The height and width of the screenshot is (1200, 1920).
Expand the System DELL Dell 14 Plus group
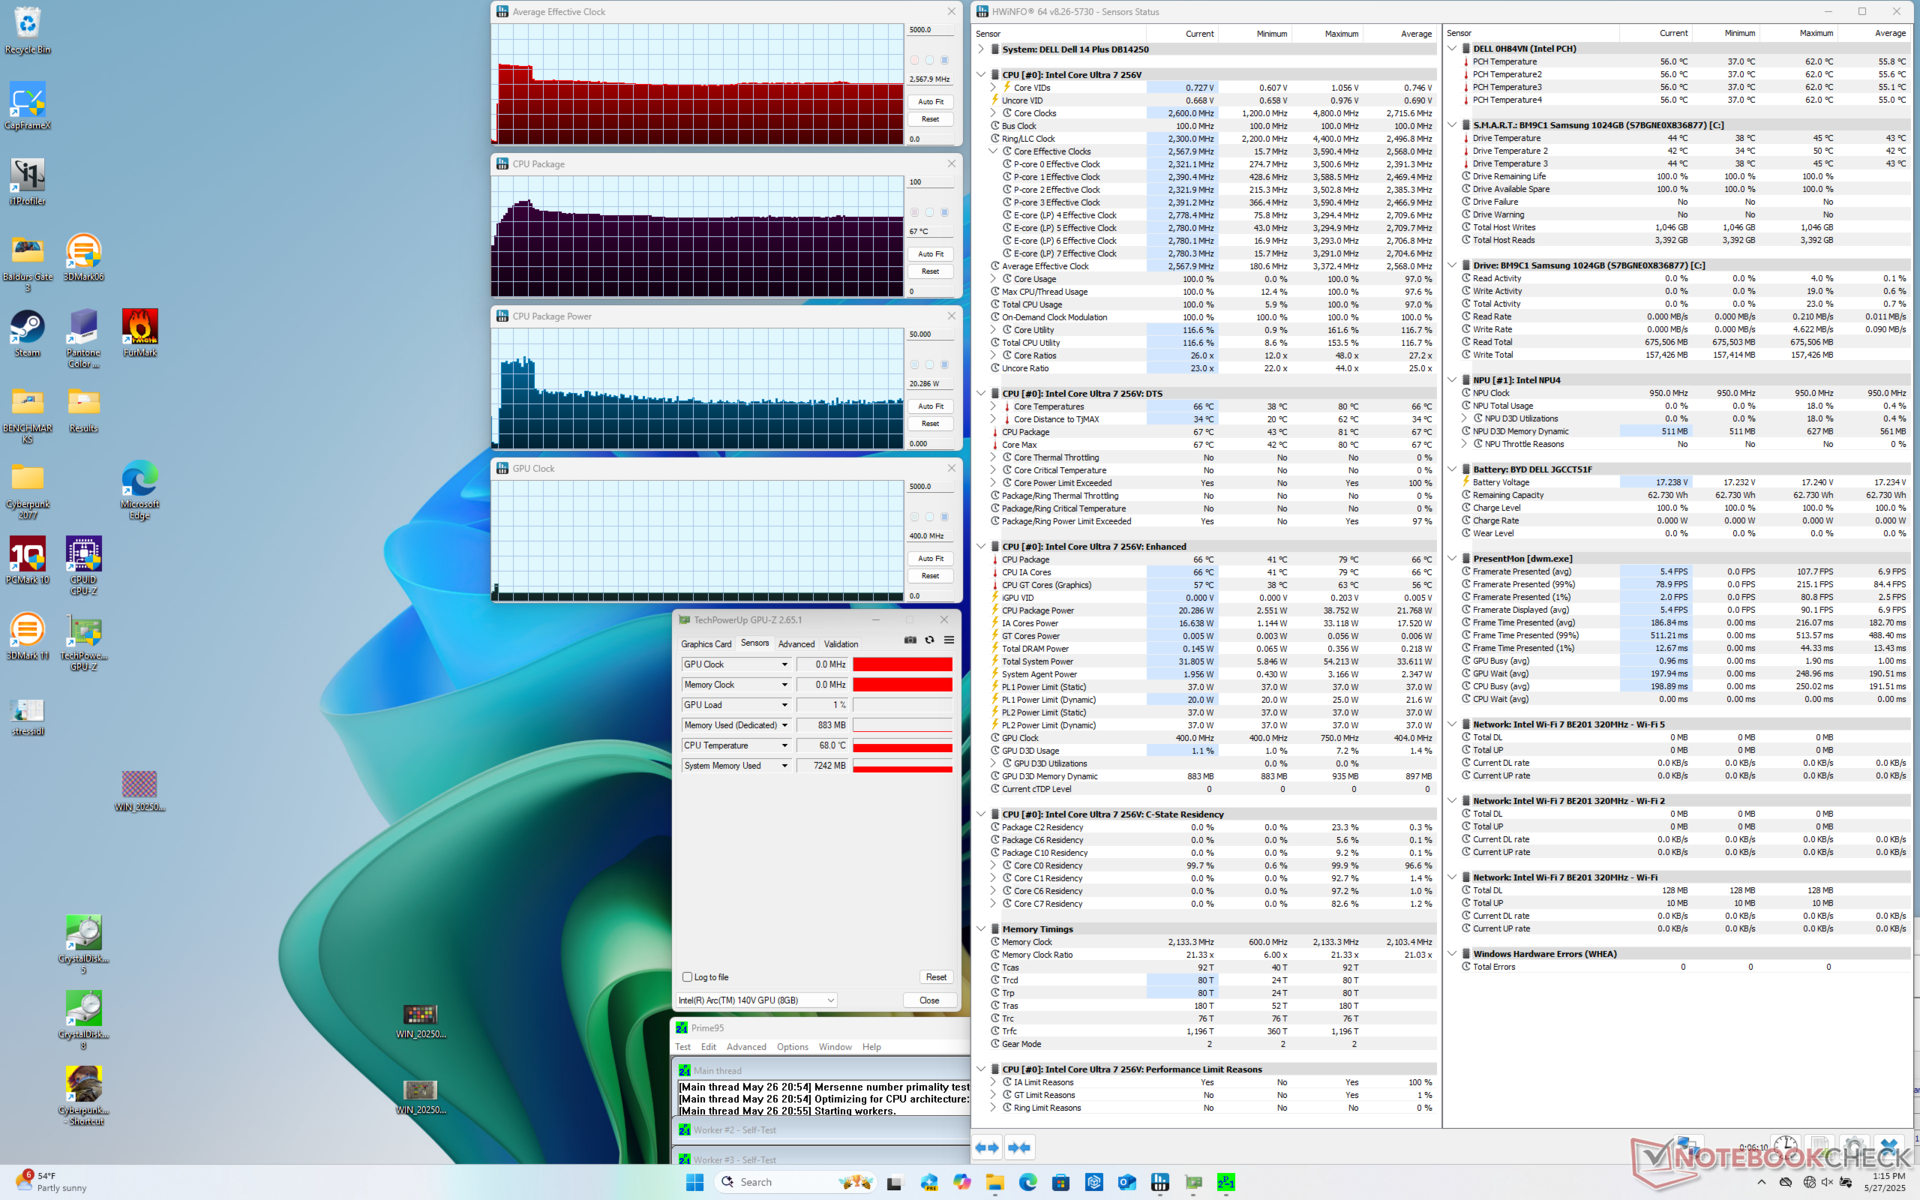[x=981, y=49]
